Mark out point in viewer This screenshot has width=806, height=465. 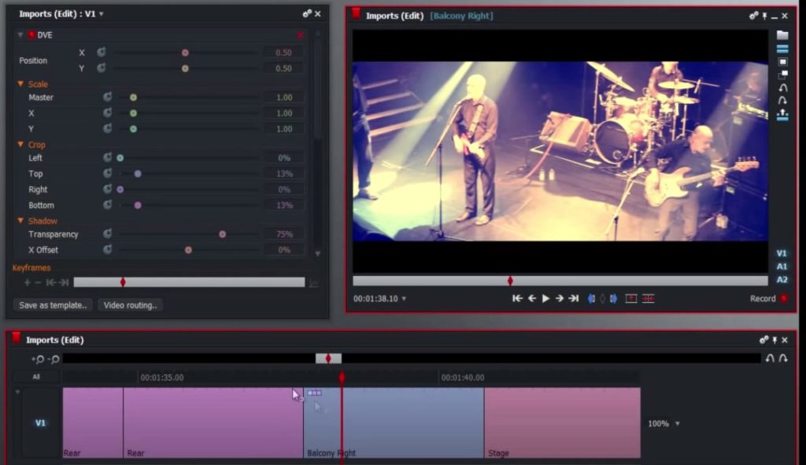pyautogui.click(x=614, y=299)
